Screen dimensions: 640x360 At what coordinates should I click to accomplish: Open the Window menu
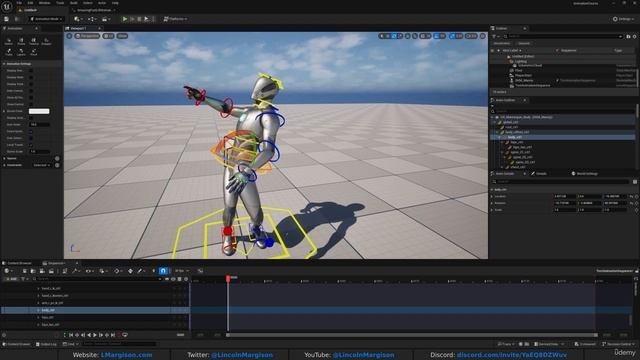click(44, 3)
